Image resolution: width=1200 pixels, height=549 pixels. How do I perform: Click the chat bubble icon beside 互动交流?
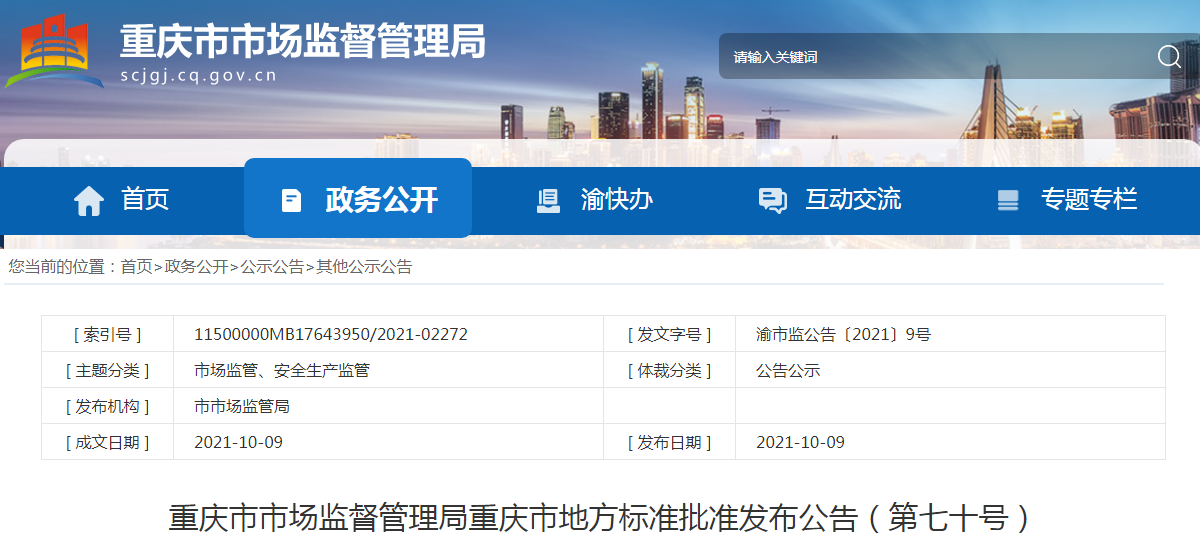(772, 200)
